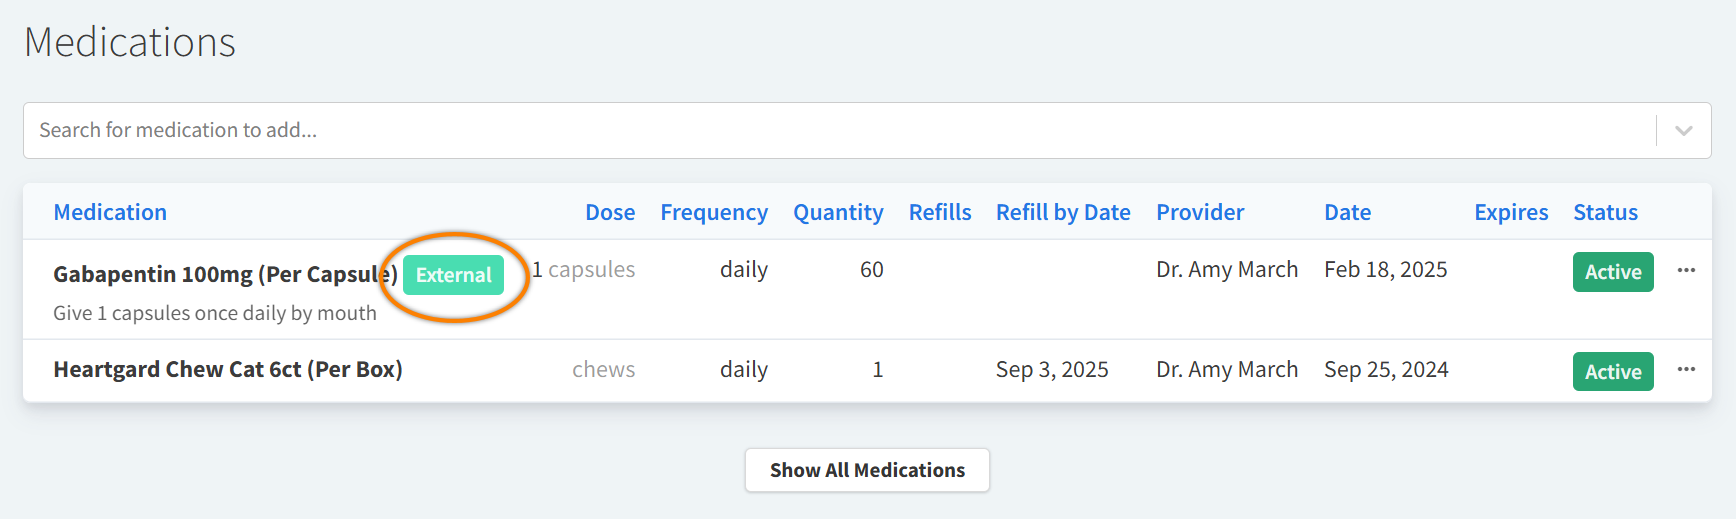Sort by the Dose column header
The image size is (1736, 519).
[610, 212]
